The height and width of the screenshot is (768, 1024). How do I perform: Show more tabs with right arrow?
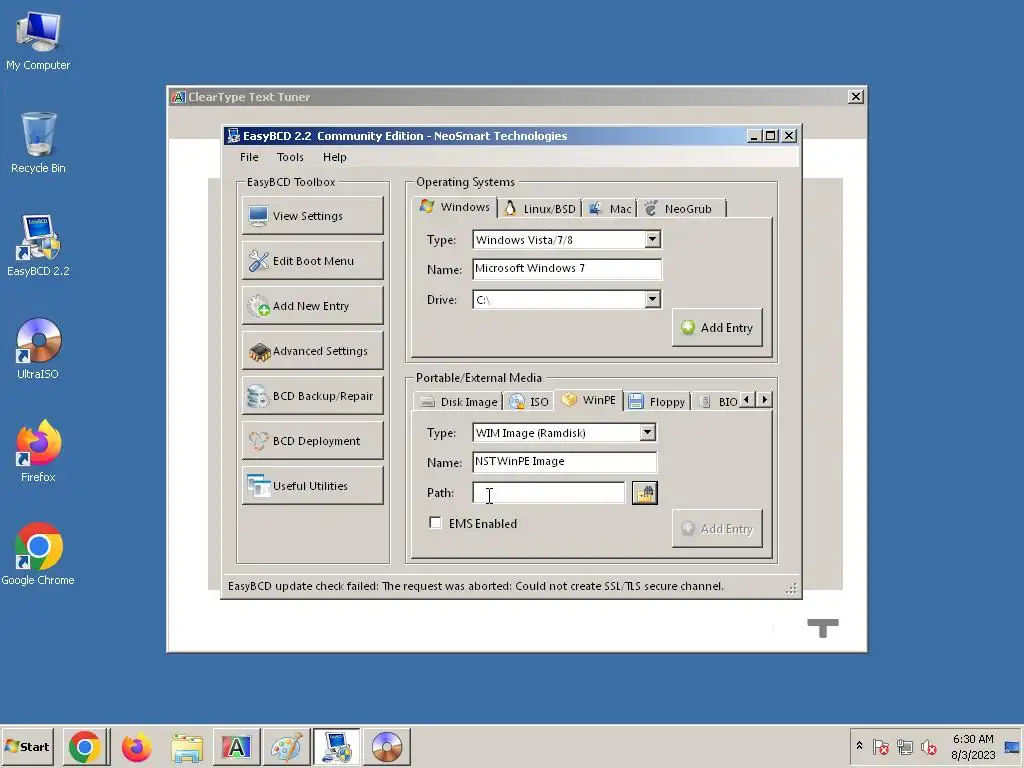[765, 400]
